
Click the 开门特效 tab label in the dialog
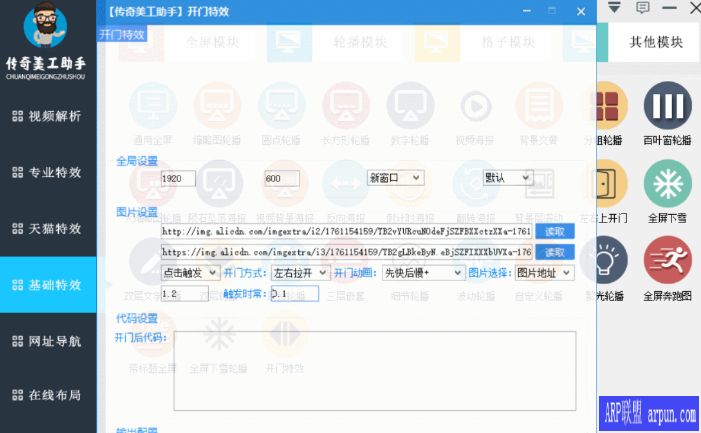122,34
